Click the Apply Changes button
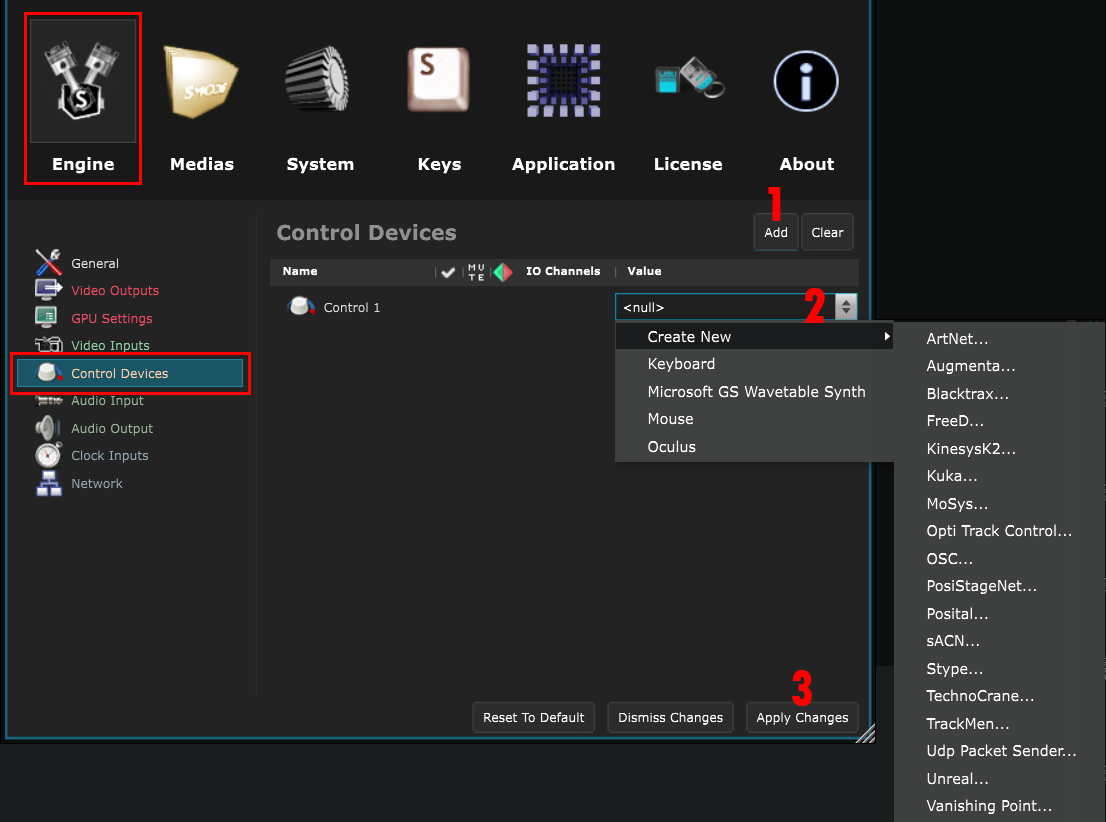This screenshot has width=1106, height=822. click(x=802, y=717)
